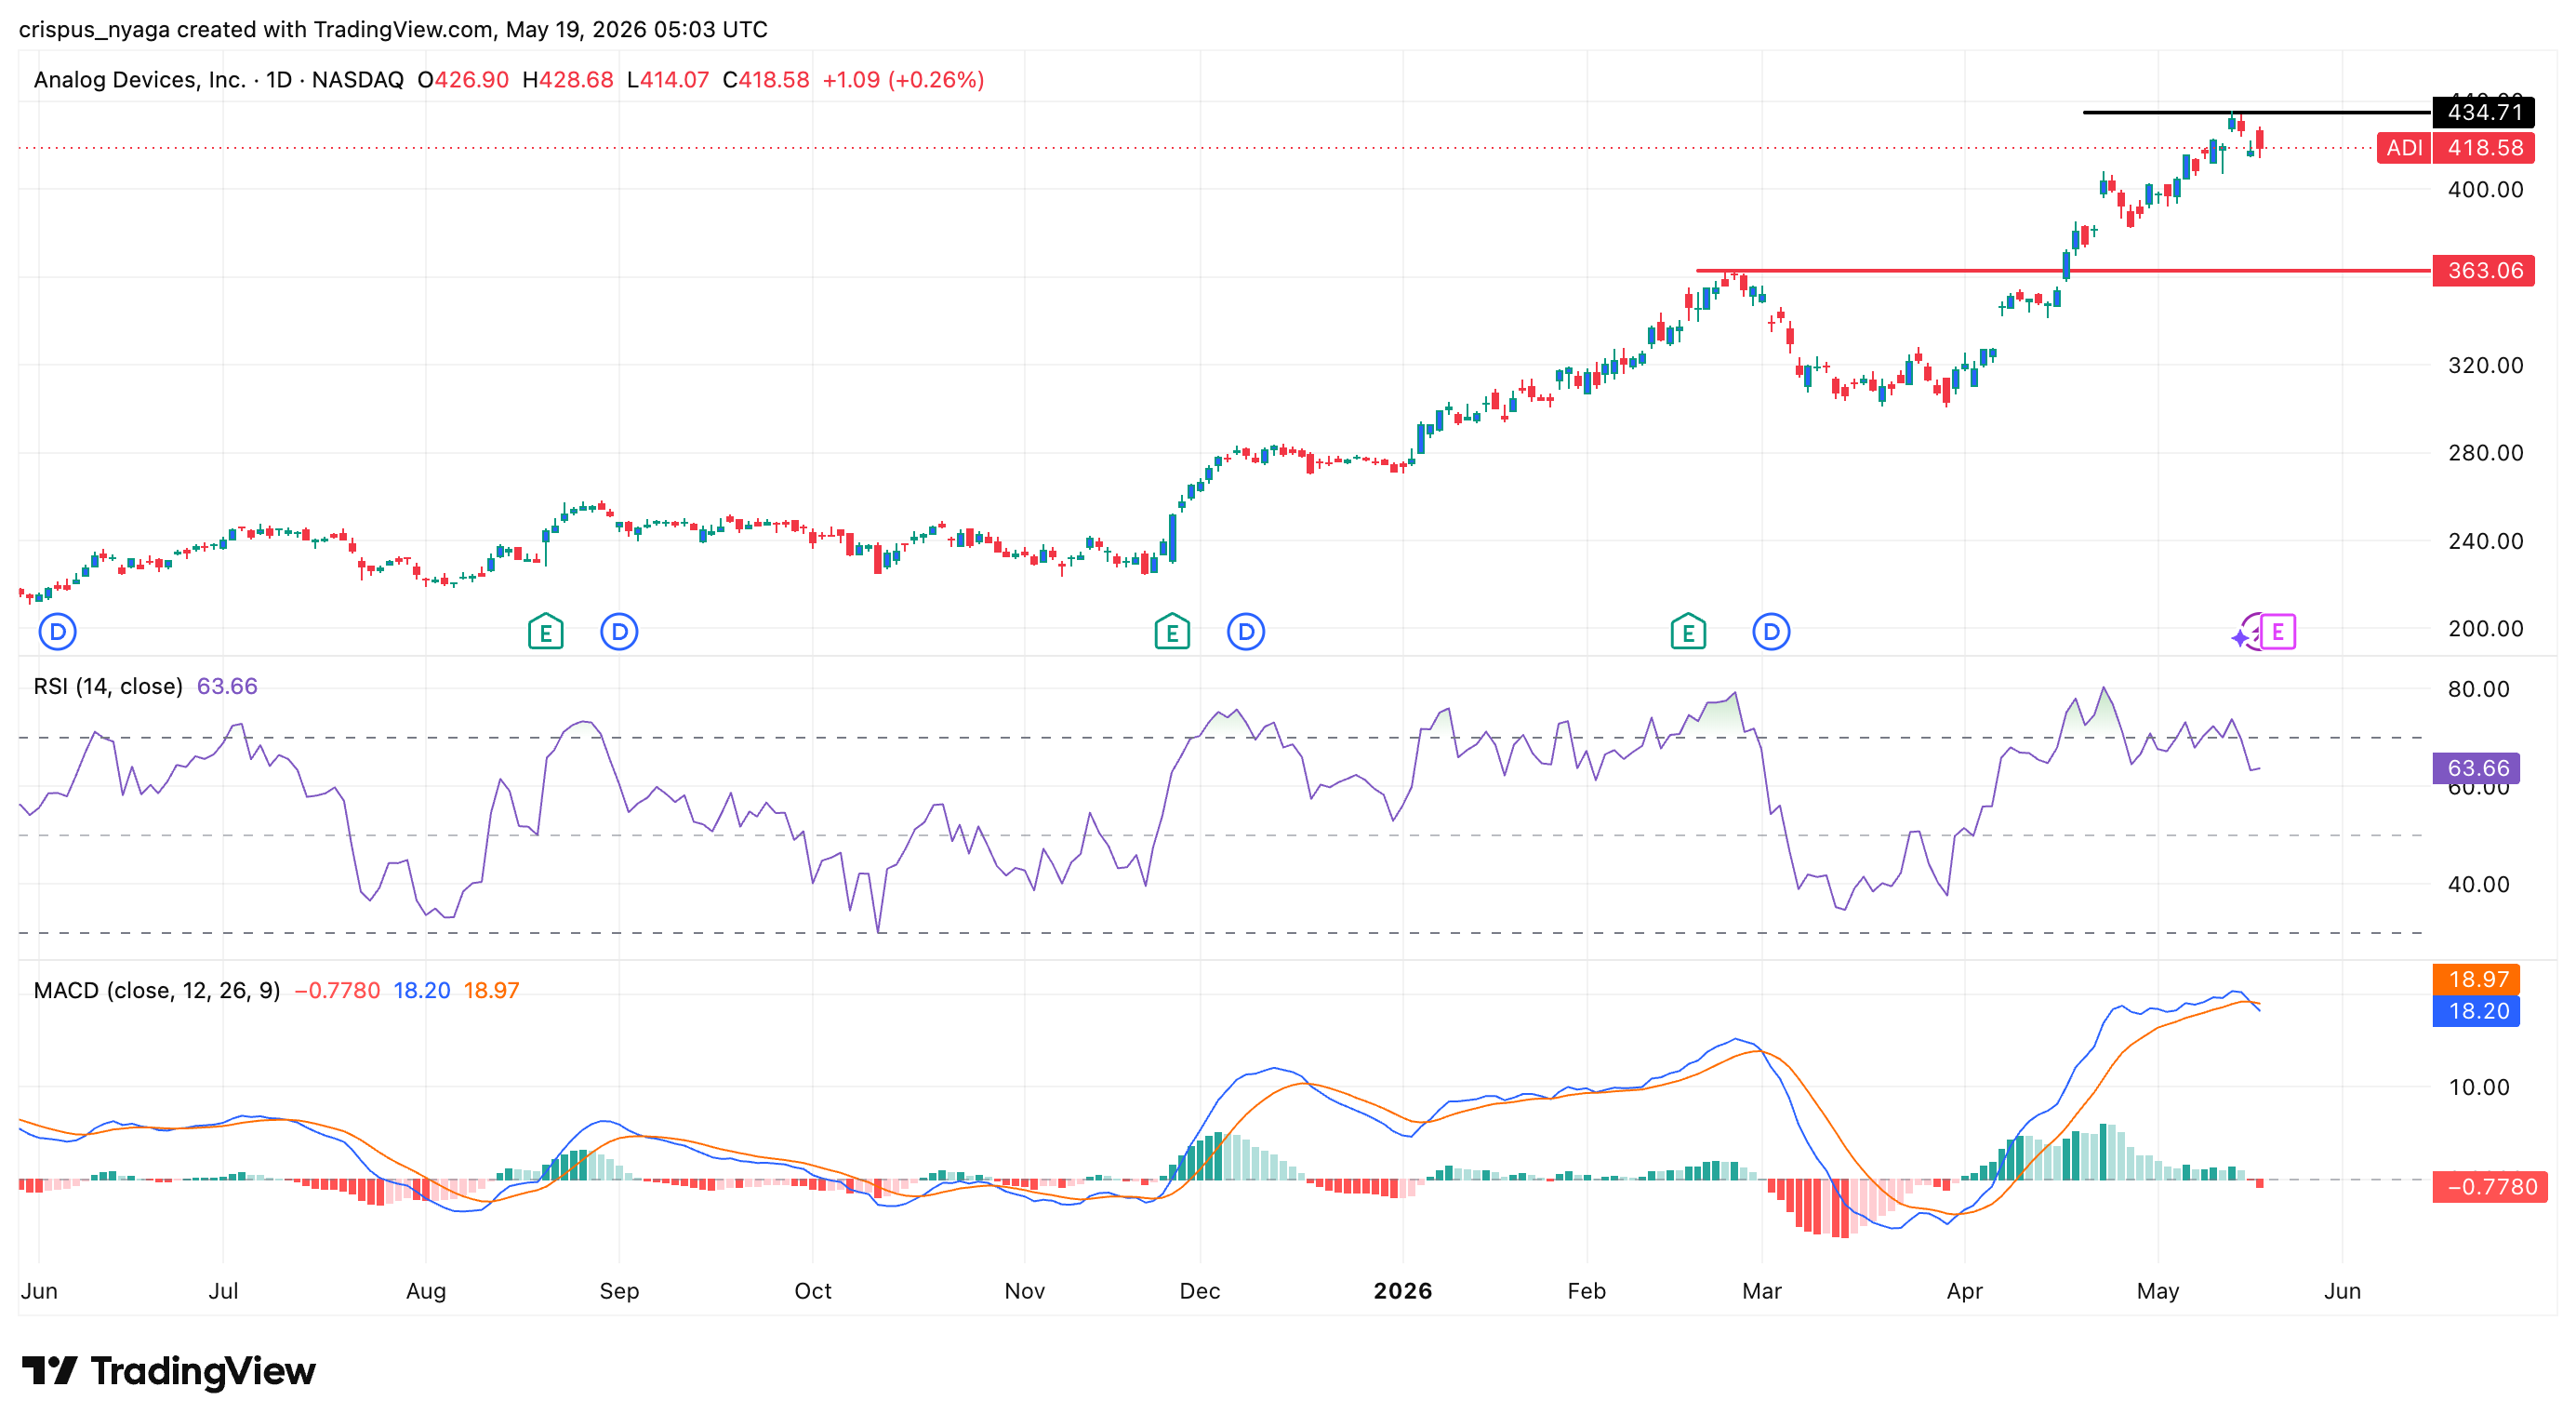Click the earnings marker in mid-August
The width and height of the screenshot is (2576, 1427).
click(545, 632)
